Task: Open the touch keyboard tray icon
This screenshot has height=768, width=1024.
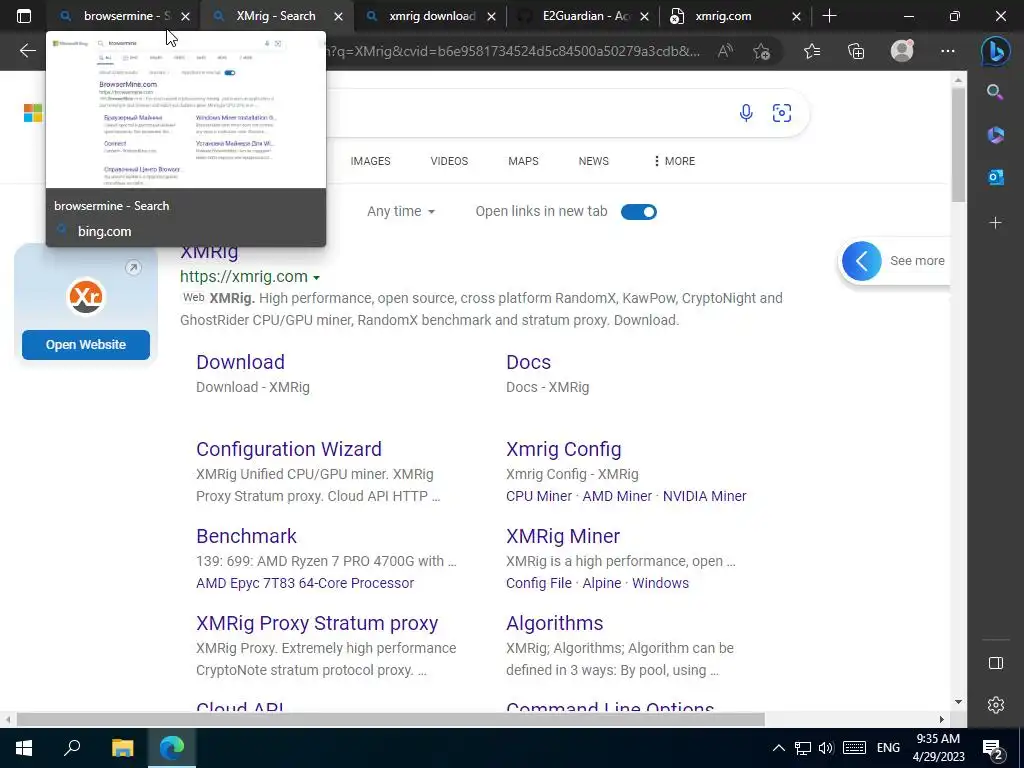Action: coord(854,748)
